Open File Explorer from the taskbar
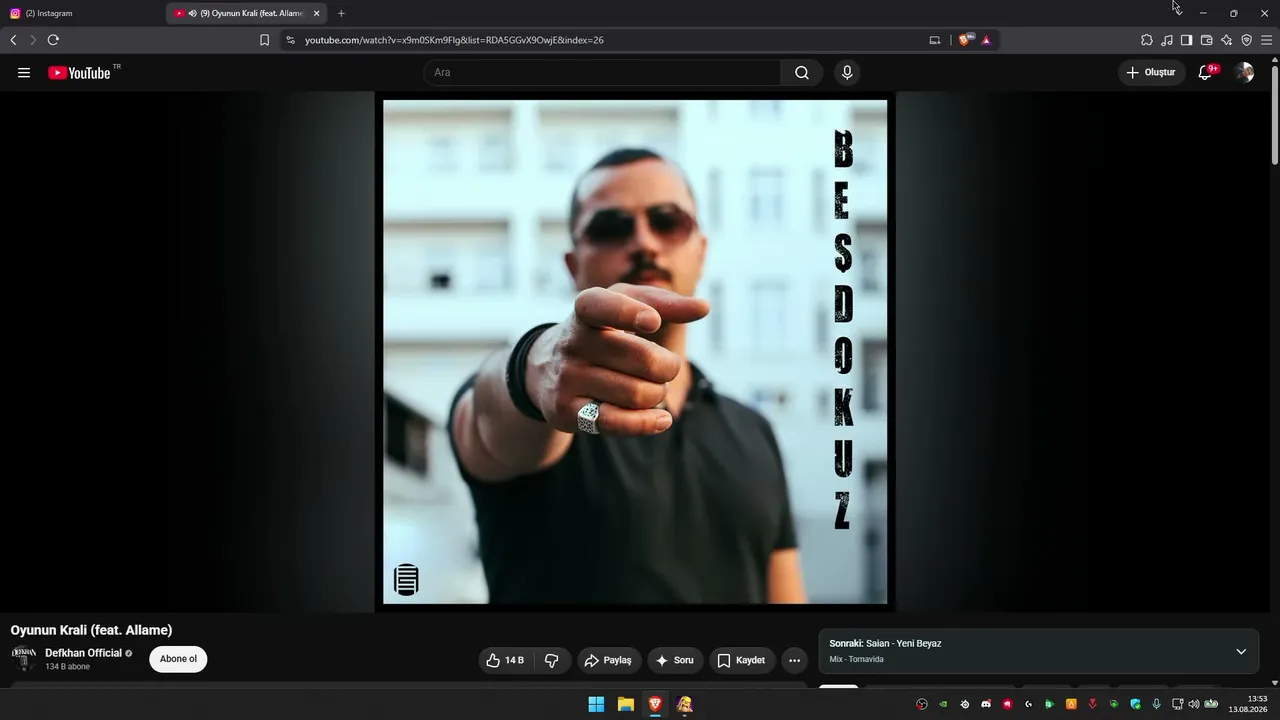 coord(626,704)
